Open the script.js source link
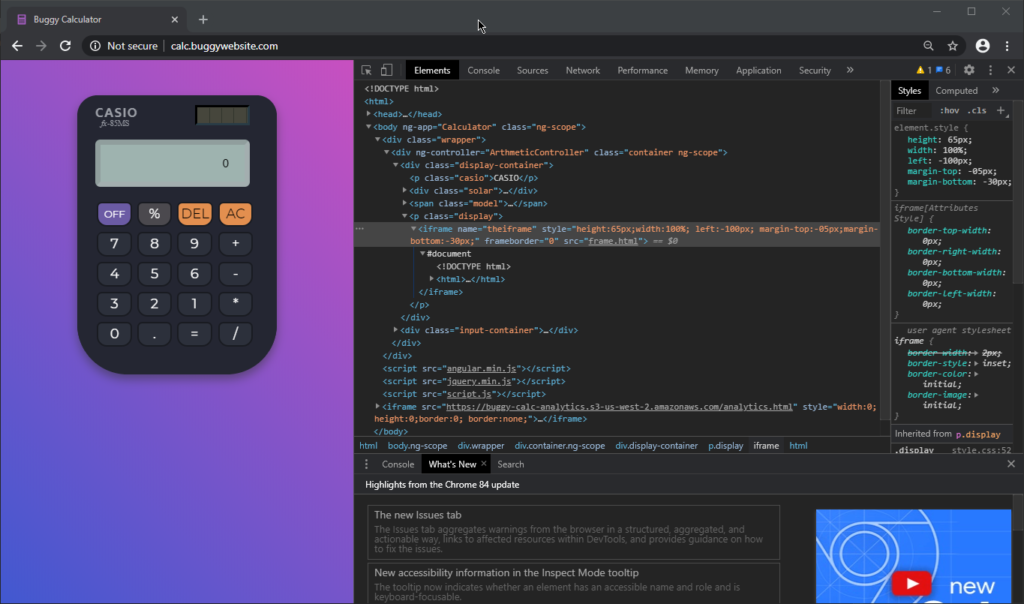The width and height of the screenshot is (1024, 604). pyautogui.click(x=469, y=394)
